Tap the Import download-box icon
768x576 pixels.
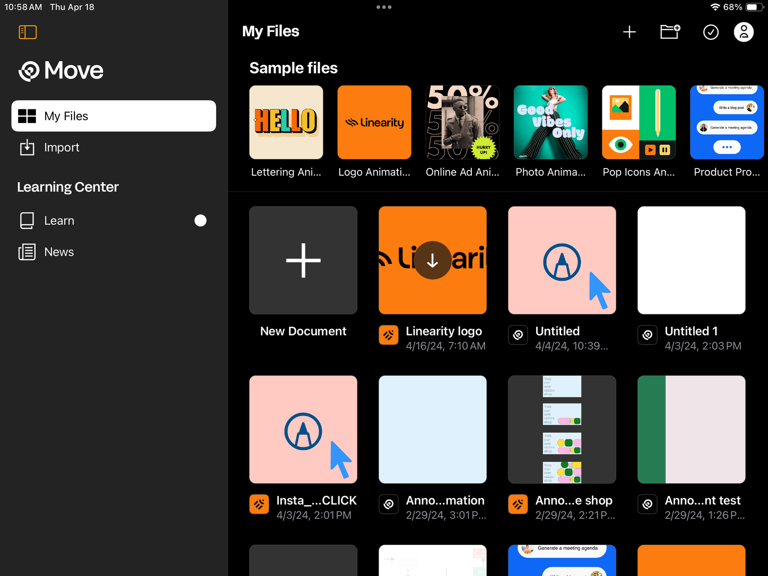pos(27,147)
